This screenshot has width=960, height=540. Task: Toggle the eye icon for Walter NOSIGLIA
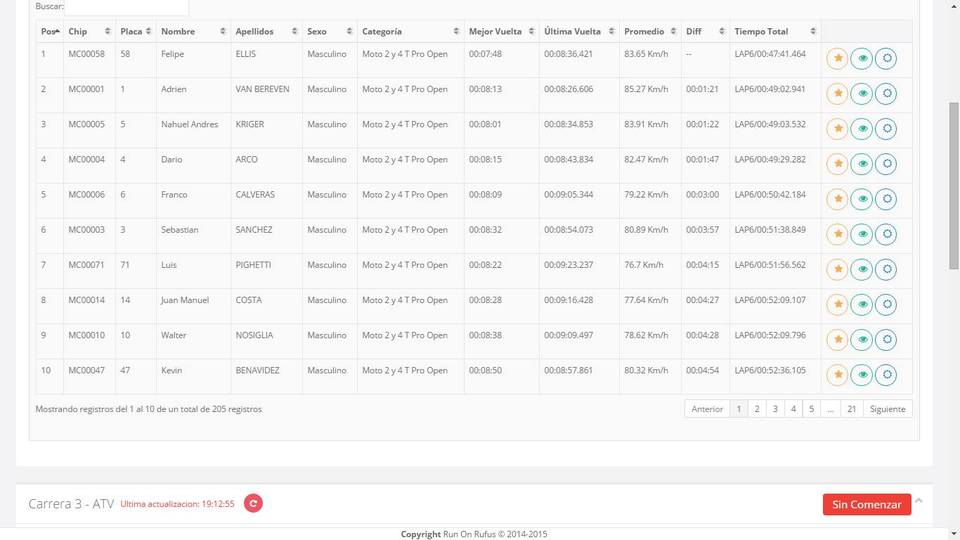point(861,340)
